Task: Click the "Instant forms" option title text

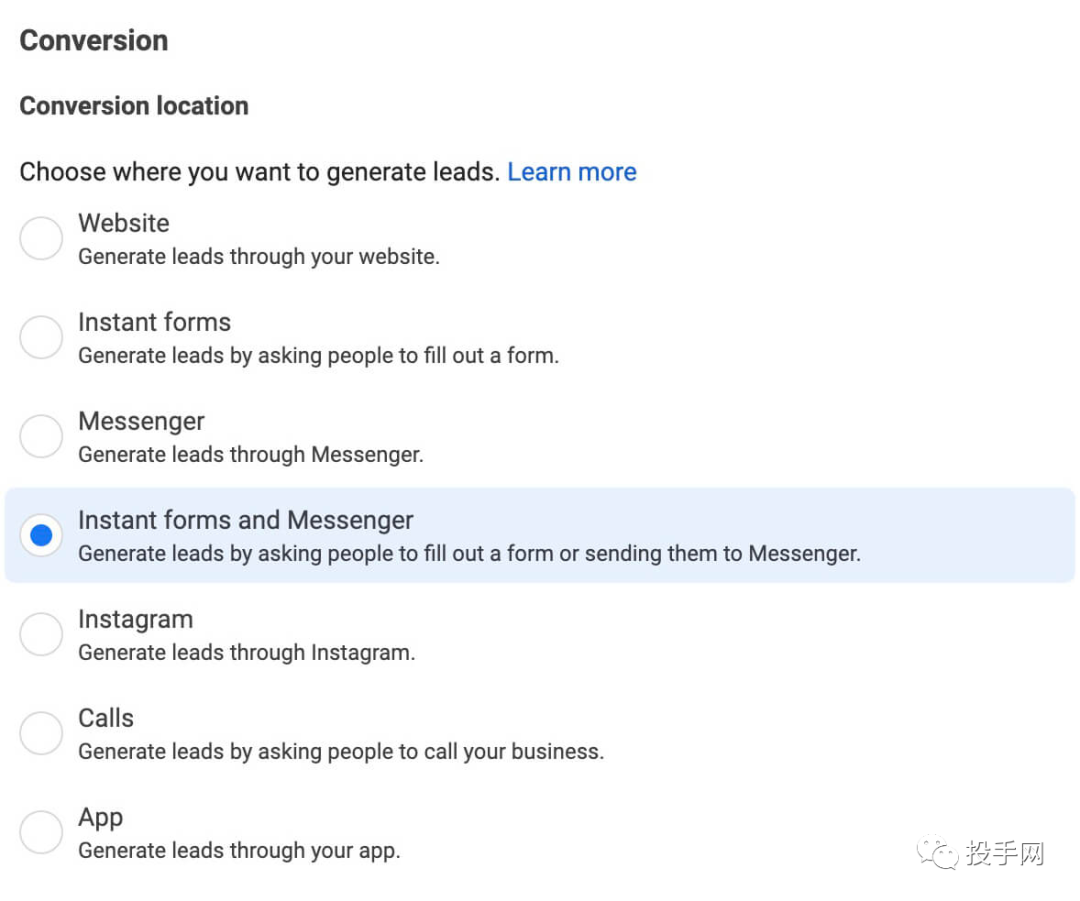Action: pyautogui.click(x=154, y=322)
